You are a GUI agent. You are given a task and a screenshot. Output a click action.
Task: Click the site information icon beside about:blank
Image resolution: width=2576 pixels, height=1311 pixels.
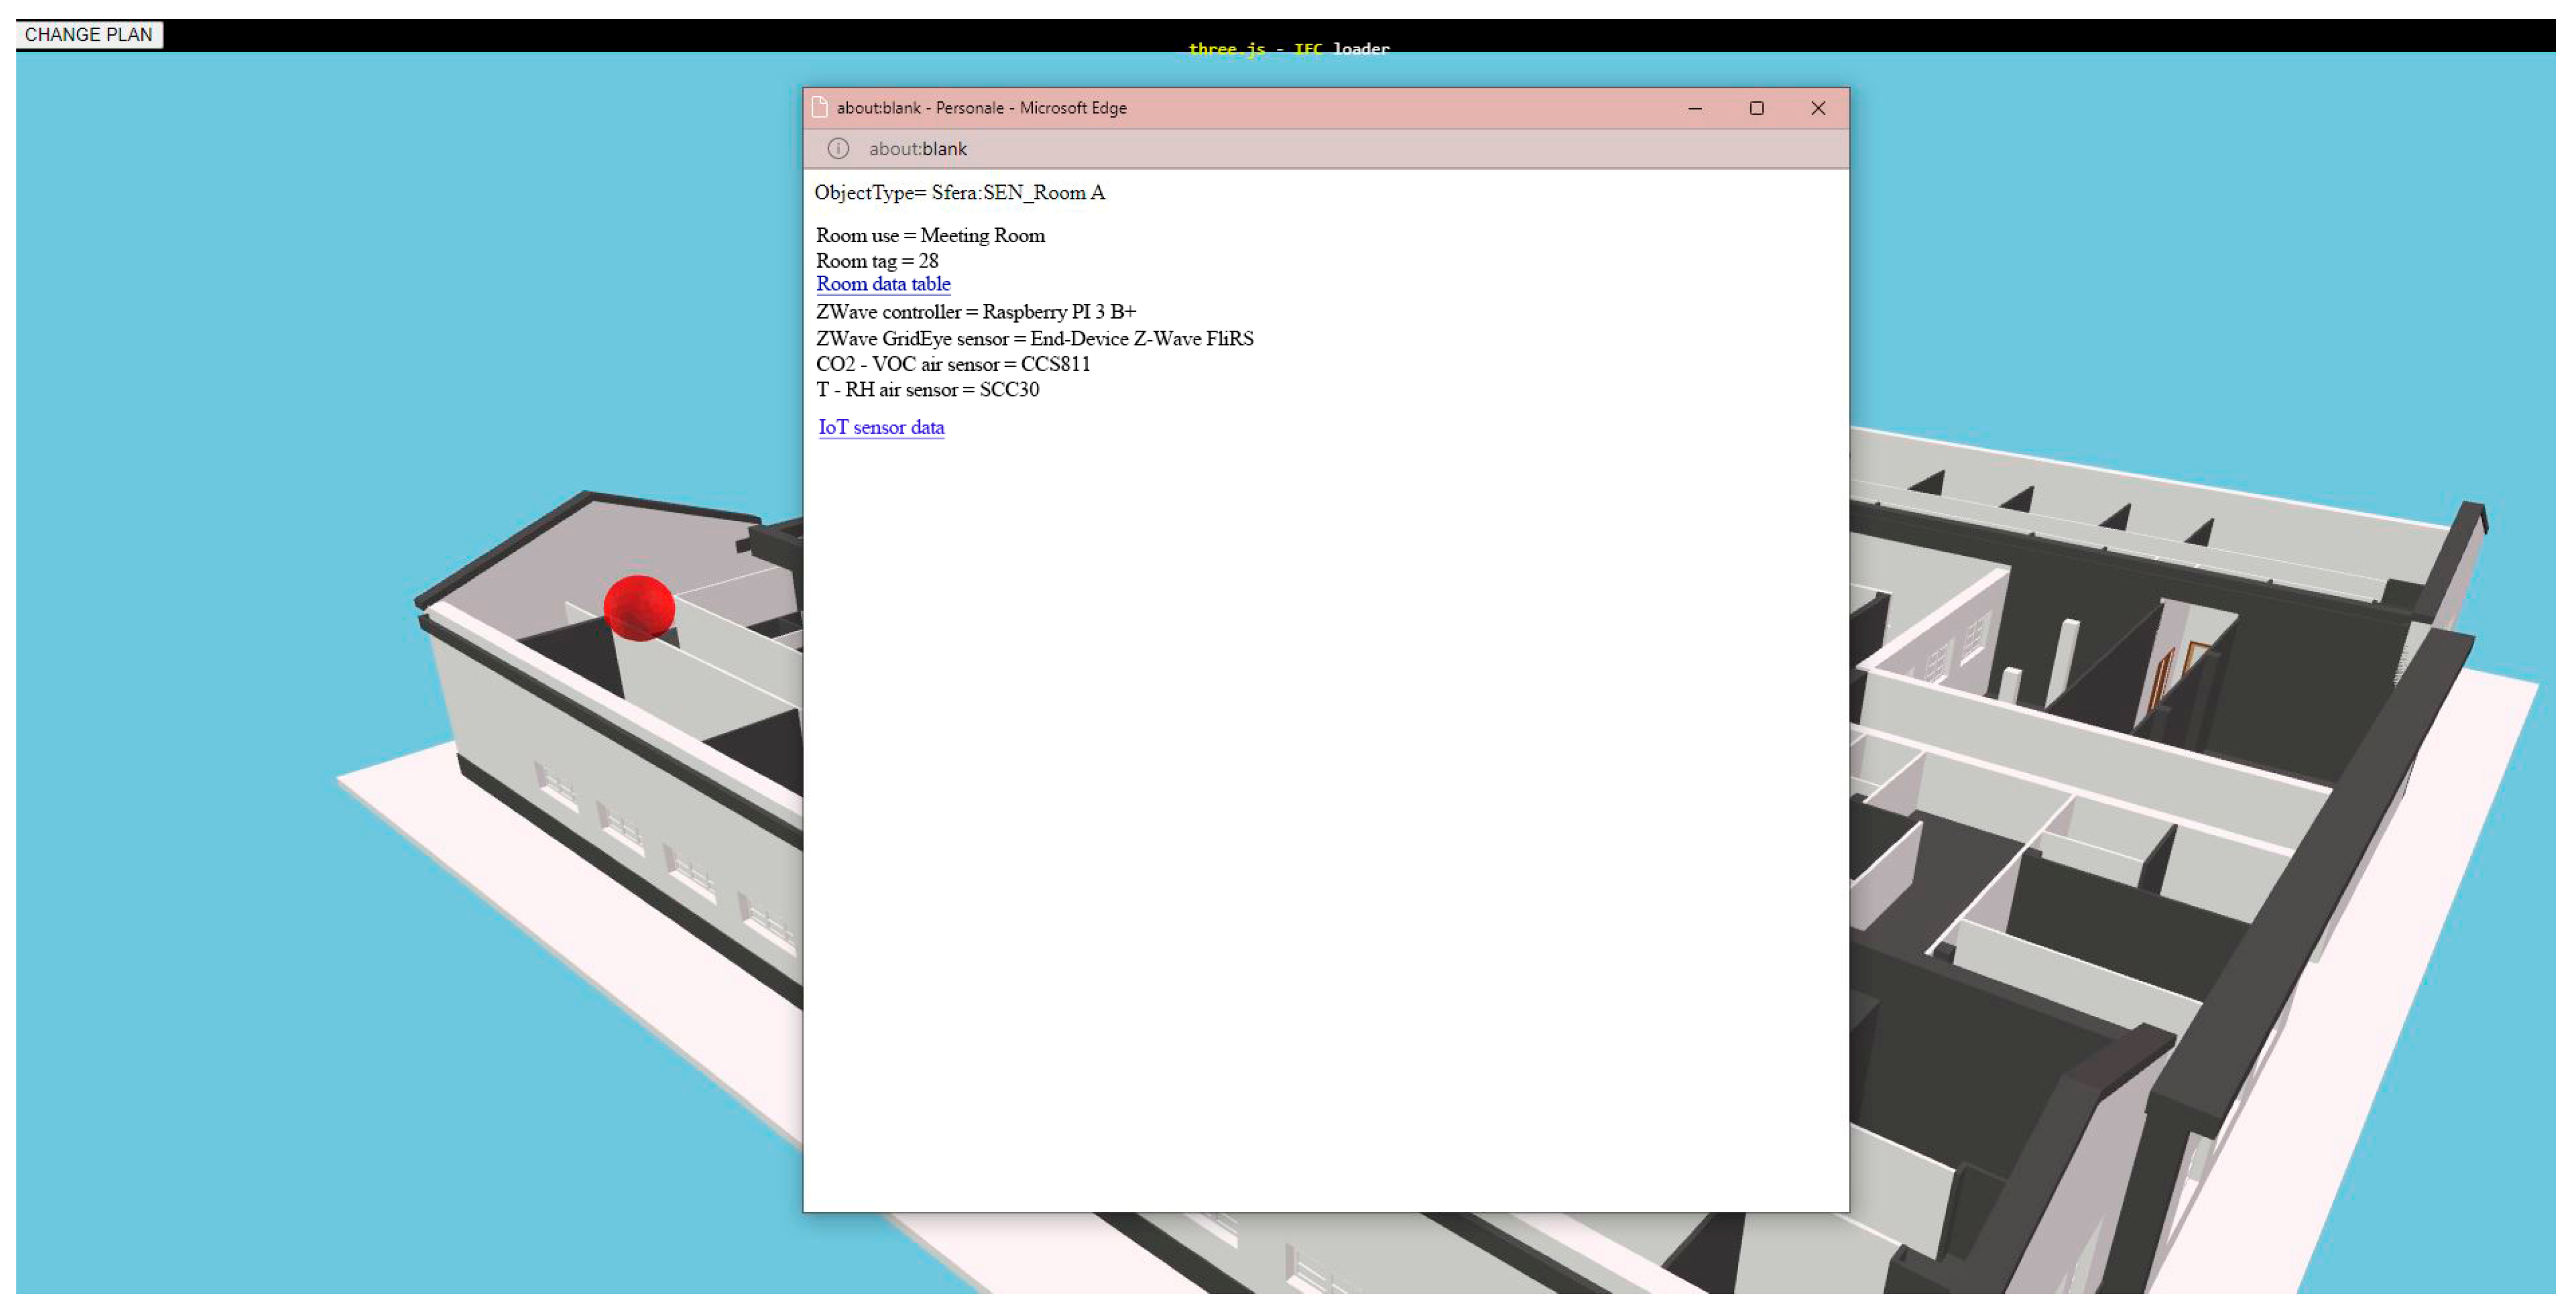point(837,149)
